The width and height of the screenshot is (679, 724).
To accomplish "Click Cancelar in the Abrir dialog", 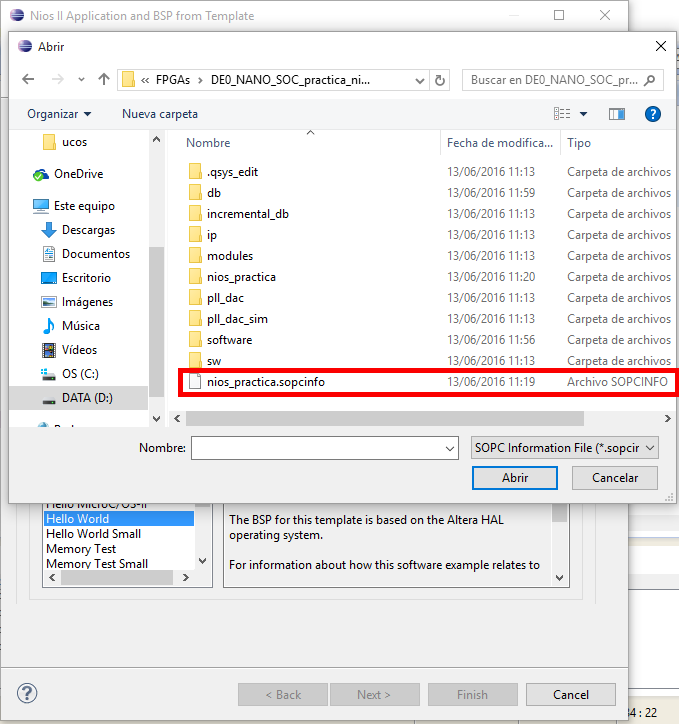I will (615, 478).
